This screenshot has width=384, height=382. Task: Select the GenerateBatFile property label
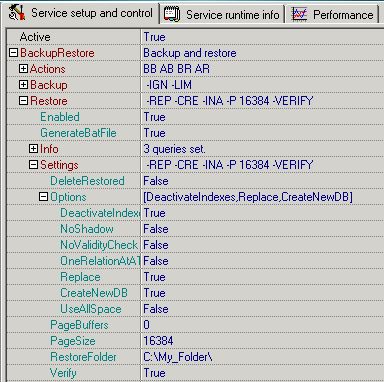[78, 133]
